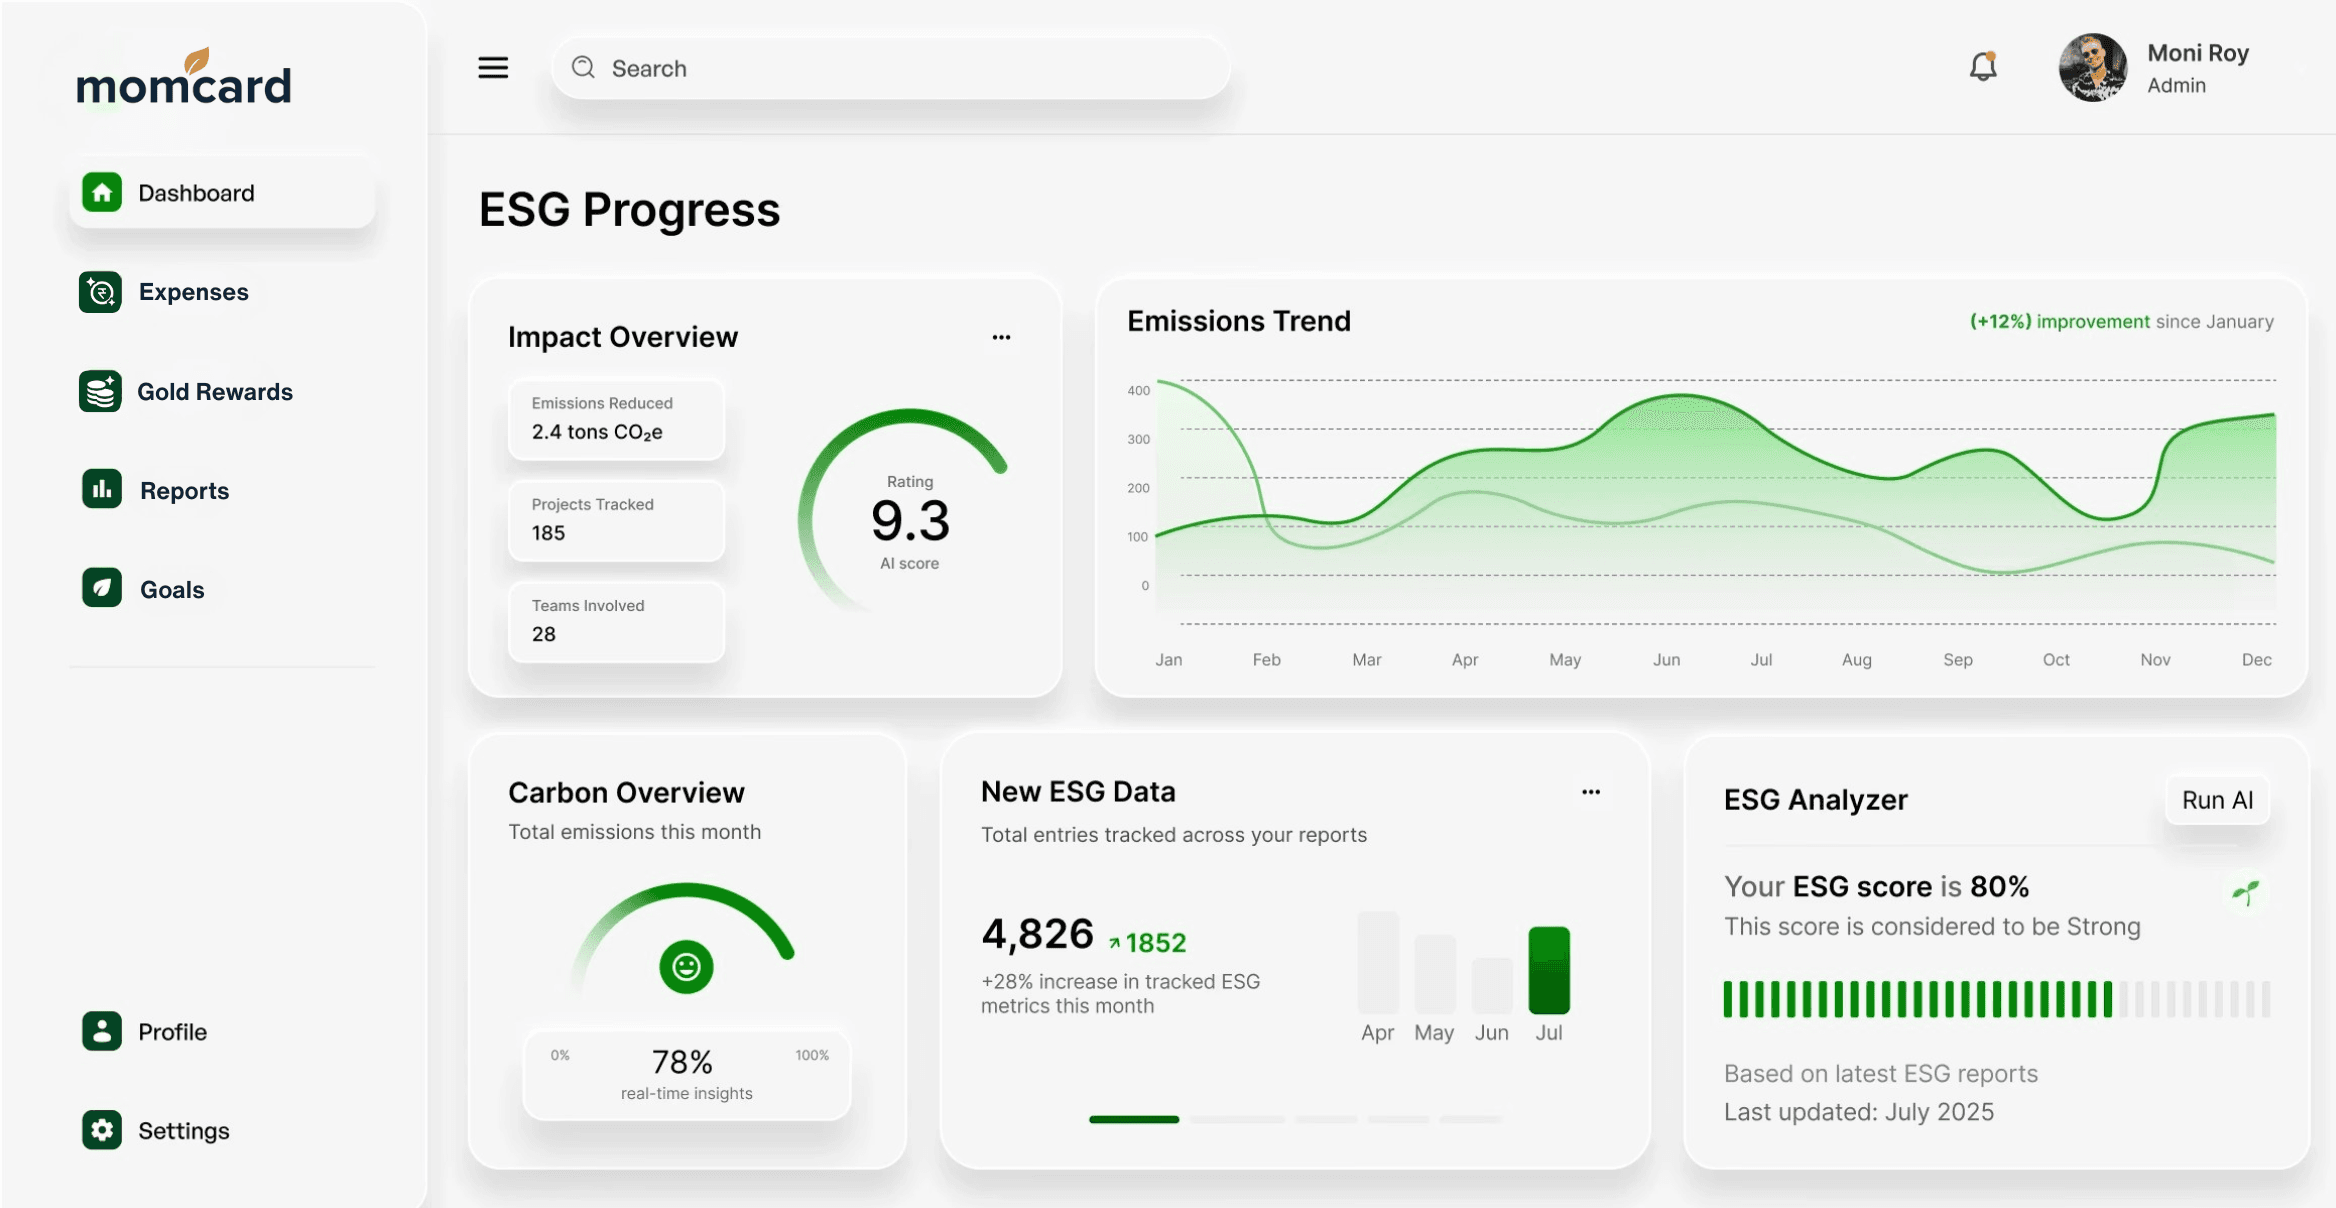The height and width of the screenshot is (1208, 2336).
Task: Click the 400 axis label on chart
Action: [1138, 391]
